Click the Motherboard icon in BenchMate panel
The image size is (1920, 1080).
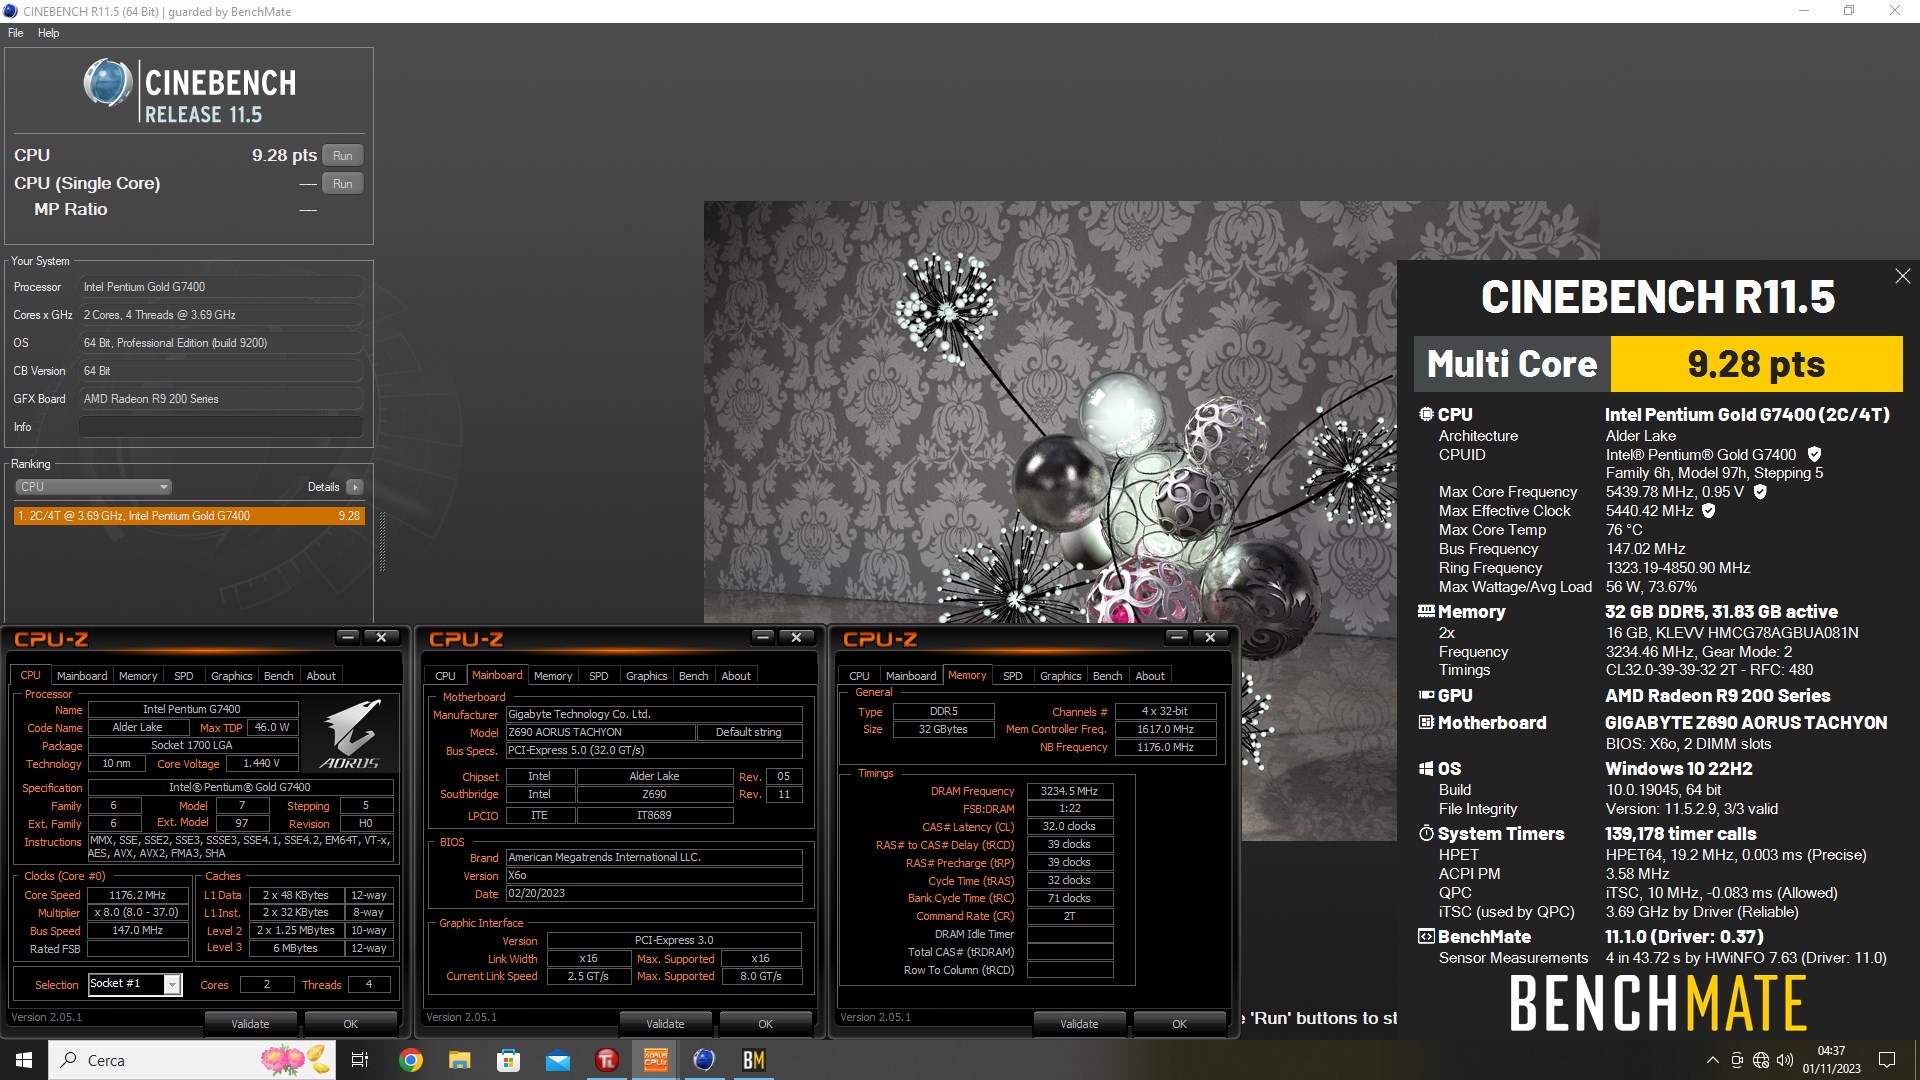pyautogui.click(x=1426, y=722)
